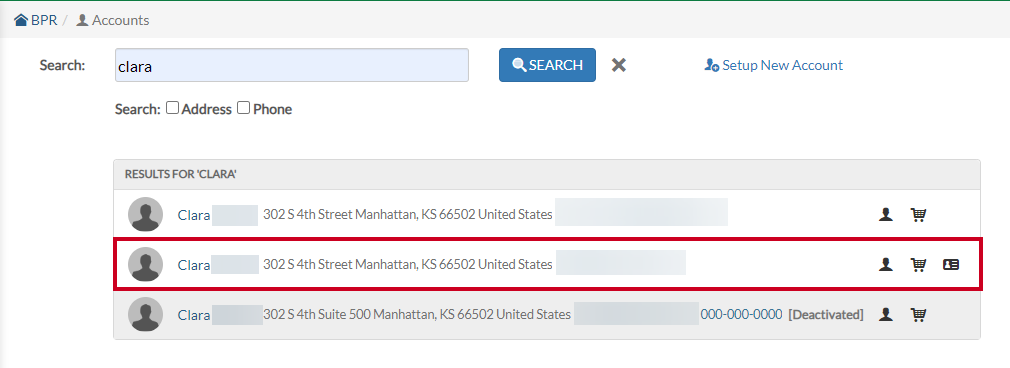
Task: Click into the search field containing clara
Action: click(x=292, y=65)
